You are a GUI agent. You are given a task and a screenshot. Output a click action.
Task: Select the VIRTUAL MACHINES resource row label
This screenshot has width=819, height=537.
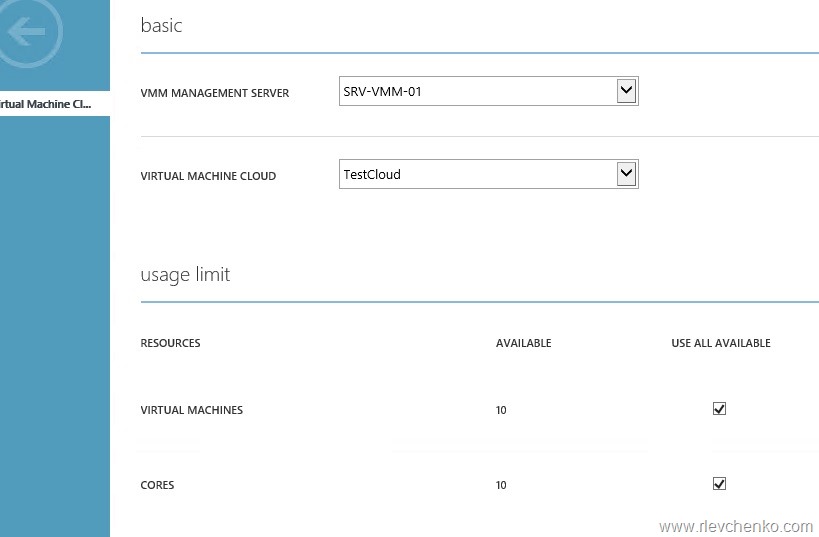(x=191, y=410)
